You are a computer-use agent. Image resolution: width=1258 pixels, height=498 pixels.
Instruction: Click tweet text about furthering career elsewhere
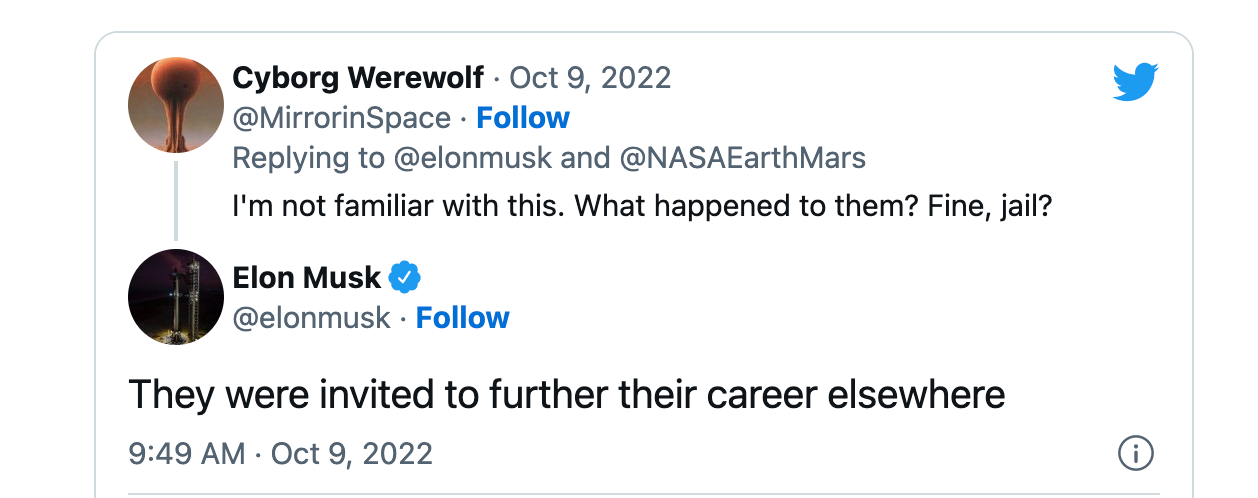[567, 395]
